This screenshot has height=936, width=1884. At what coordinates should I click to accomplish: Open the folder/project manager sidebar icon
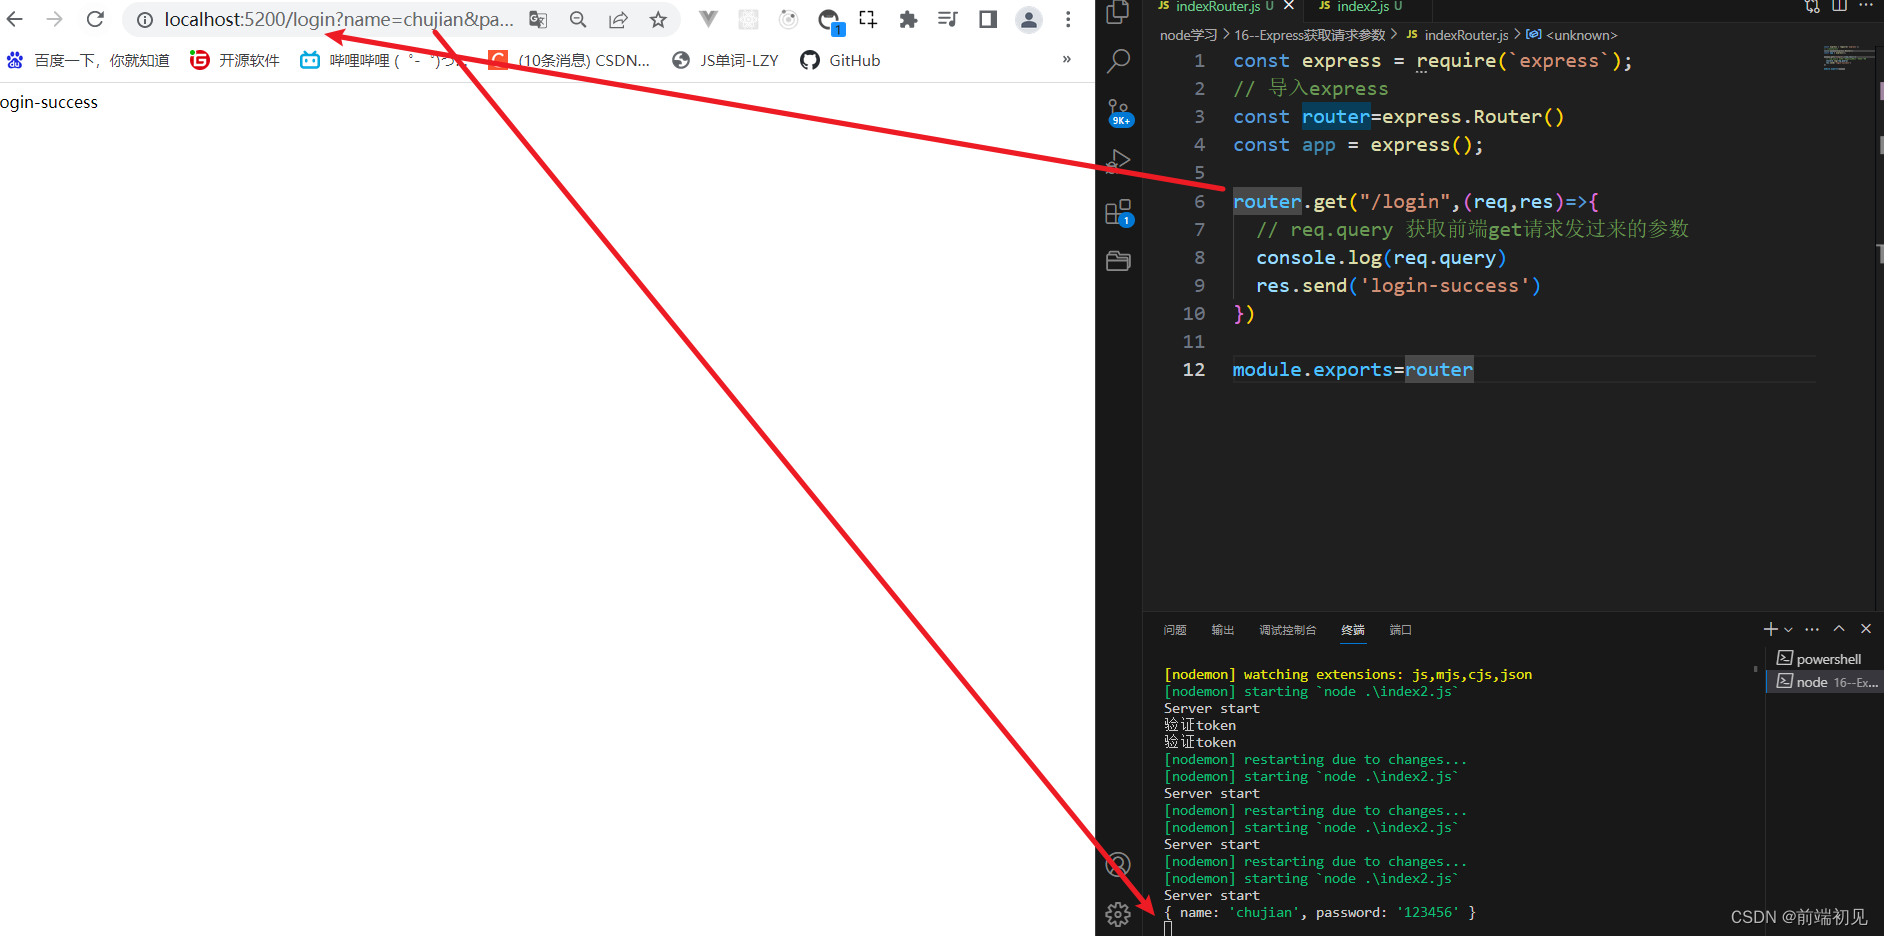pos(1119,261)
